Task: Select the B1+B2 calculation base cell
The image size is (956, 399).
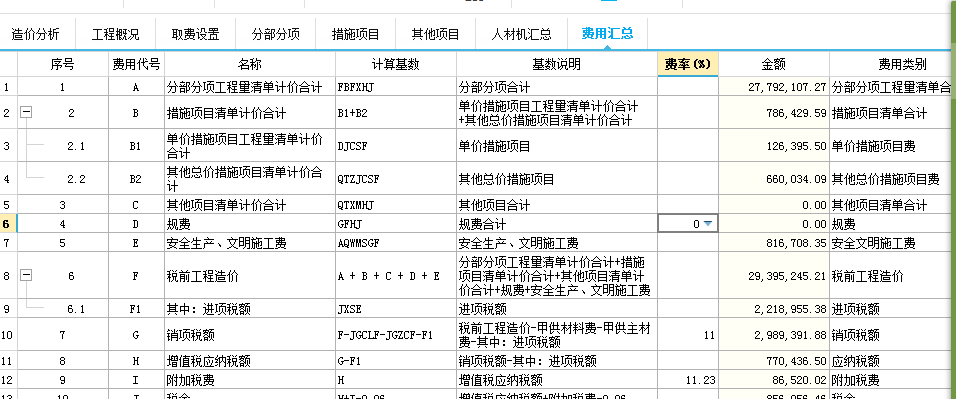Action: pos(396,113)
